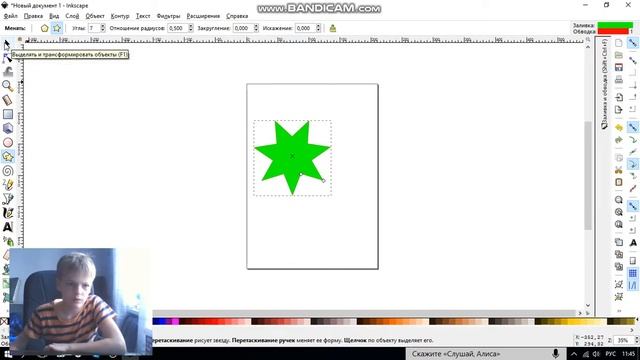Screen dimensions: 640x360
Task: Click the Duplicate object icon
Action: coord(619,242)
